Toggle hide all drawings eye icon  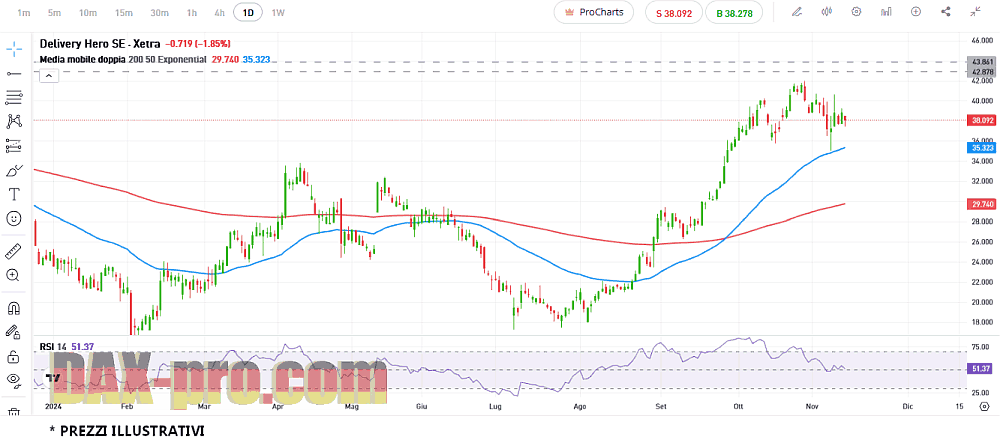[x=14, y=380]
